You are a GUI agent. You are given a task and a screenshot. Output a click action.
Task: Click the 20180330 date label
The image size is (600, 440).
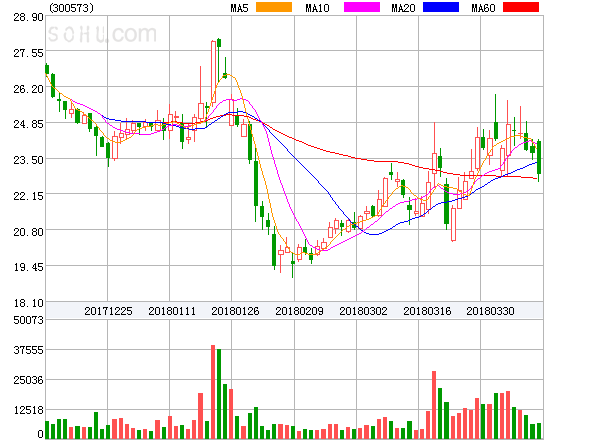pyautogui.click(x=490, y=311)
